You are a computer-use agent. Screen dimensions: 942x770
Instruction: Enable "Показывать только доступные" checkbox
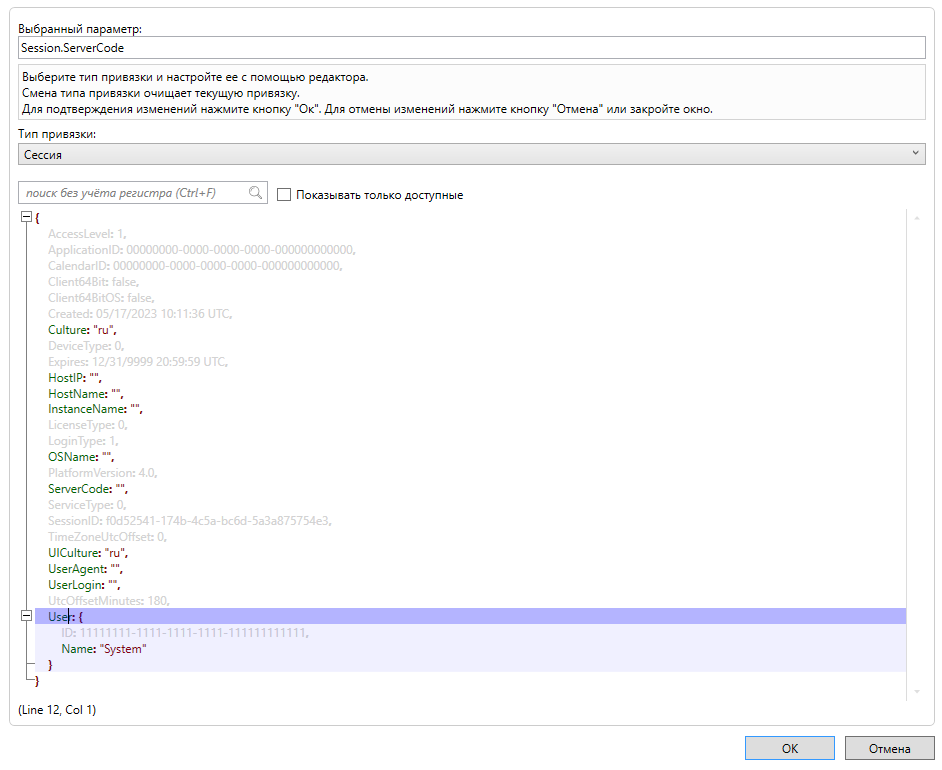click(x=284, y=195)
